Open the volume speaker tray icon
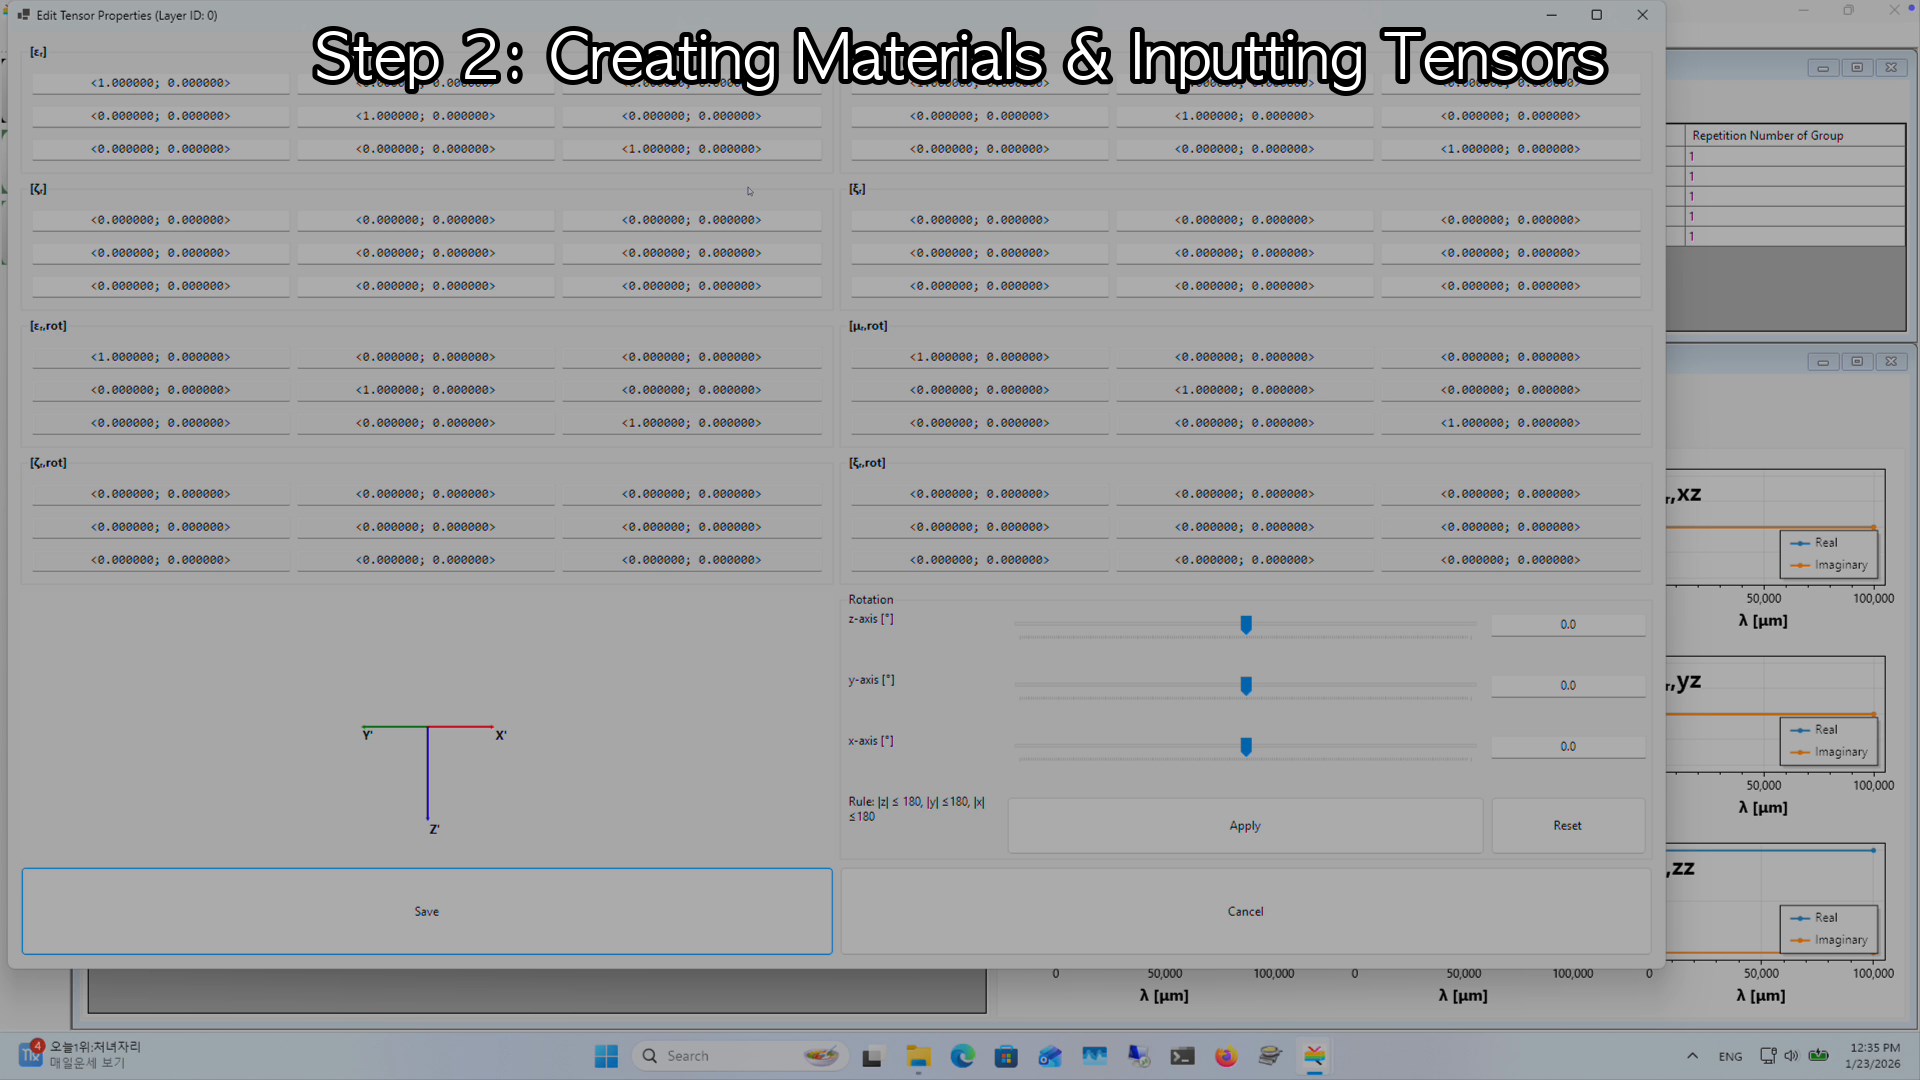The image size is (1920, 1080). click(x=1791, y=1056)
